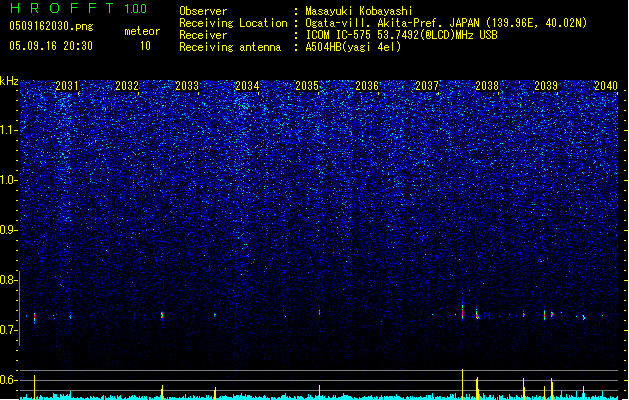The width and height of the screenshot is (629, 400).
Task: Click the 2035 time marker
Action: [x=307, y=85]
